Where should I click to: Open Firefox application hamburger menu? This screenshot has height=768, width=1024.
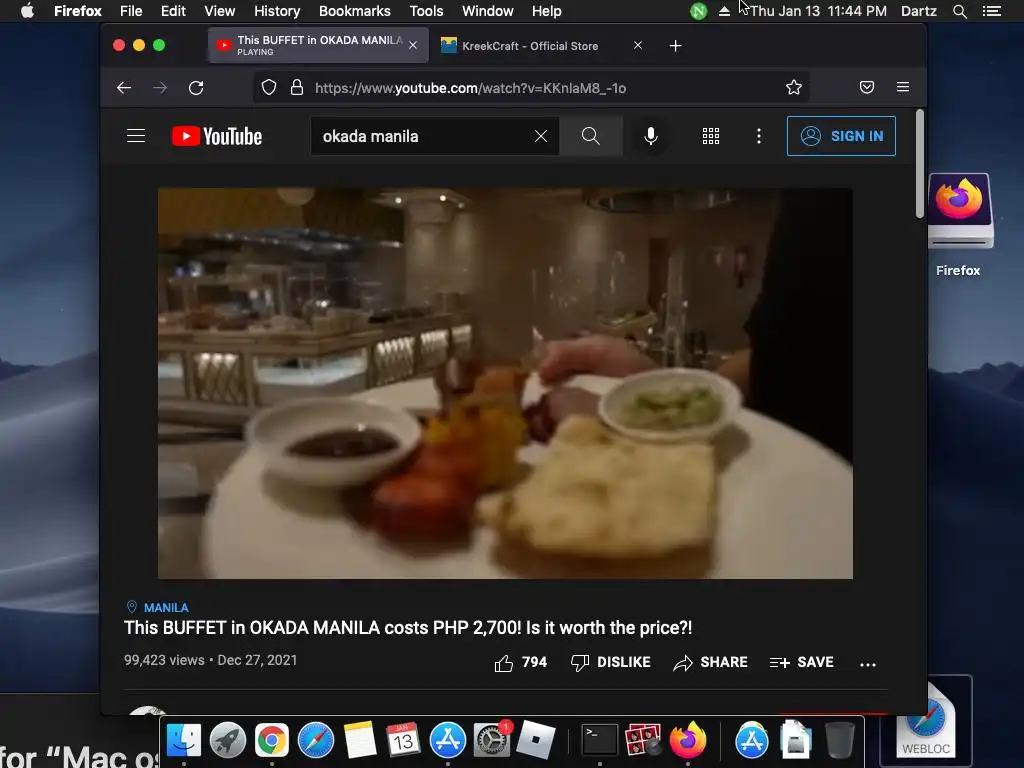pos(903,88)
